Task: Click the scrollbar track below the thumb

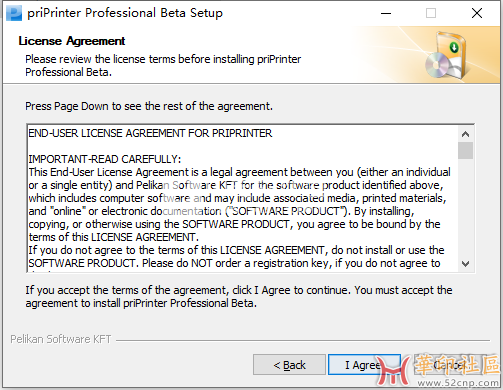Action: (x=465, y=207)
